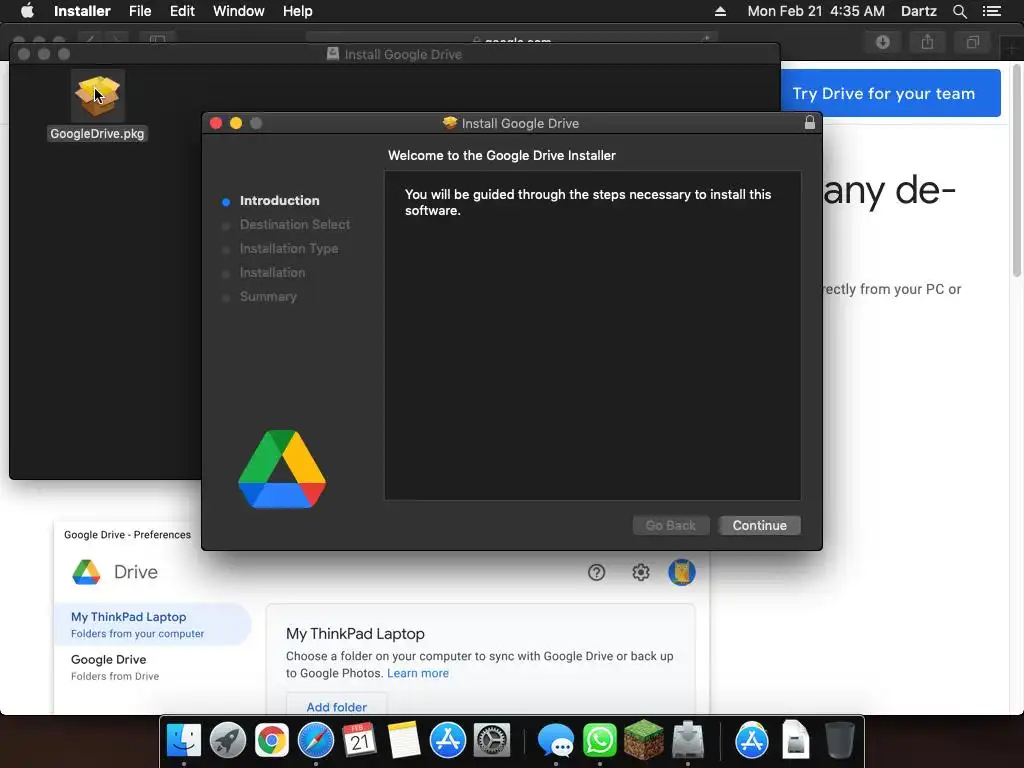Open the blue App Store icon beside Notes
Viewport: 1024px width, 768px height.
click(447, 740)
